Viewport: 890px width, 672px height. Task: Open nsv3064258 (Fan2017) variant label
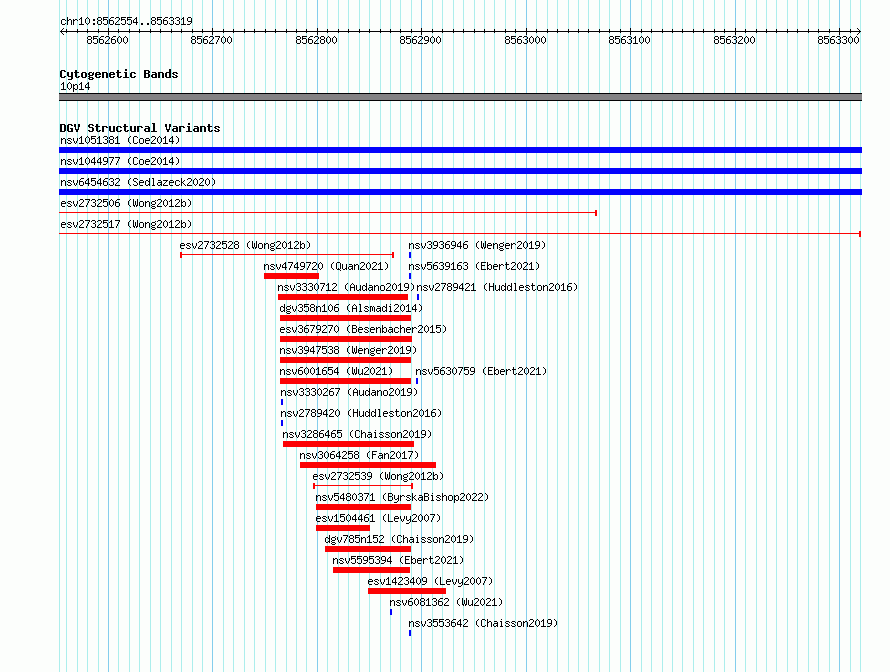(x=359, y=455)
